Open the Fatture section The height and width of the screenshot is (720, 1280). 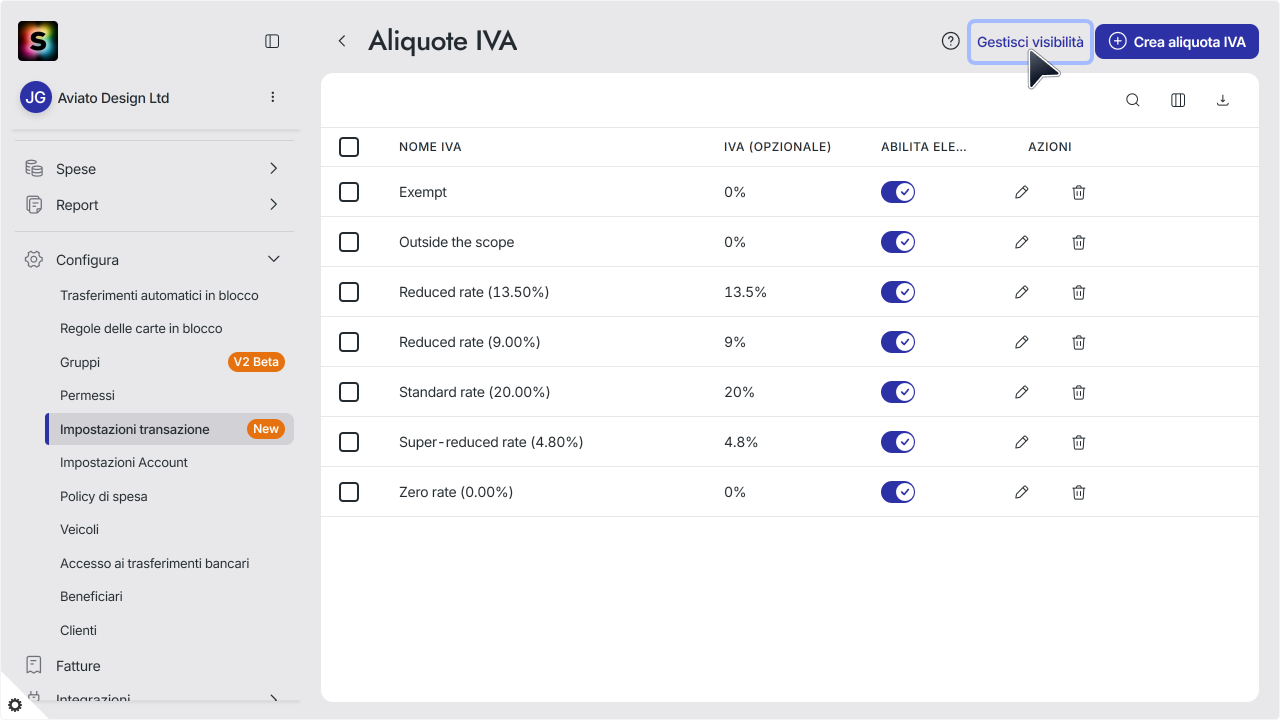(x=78, y=665)
